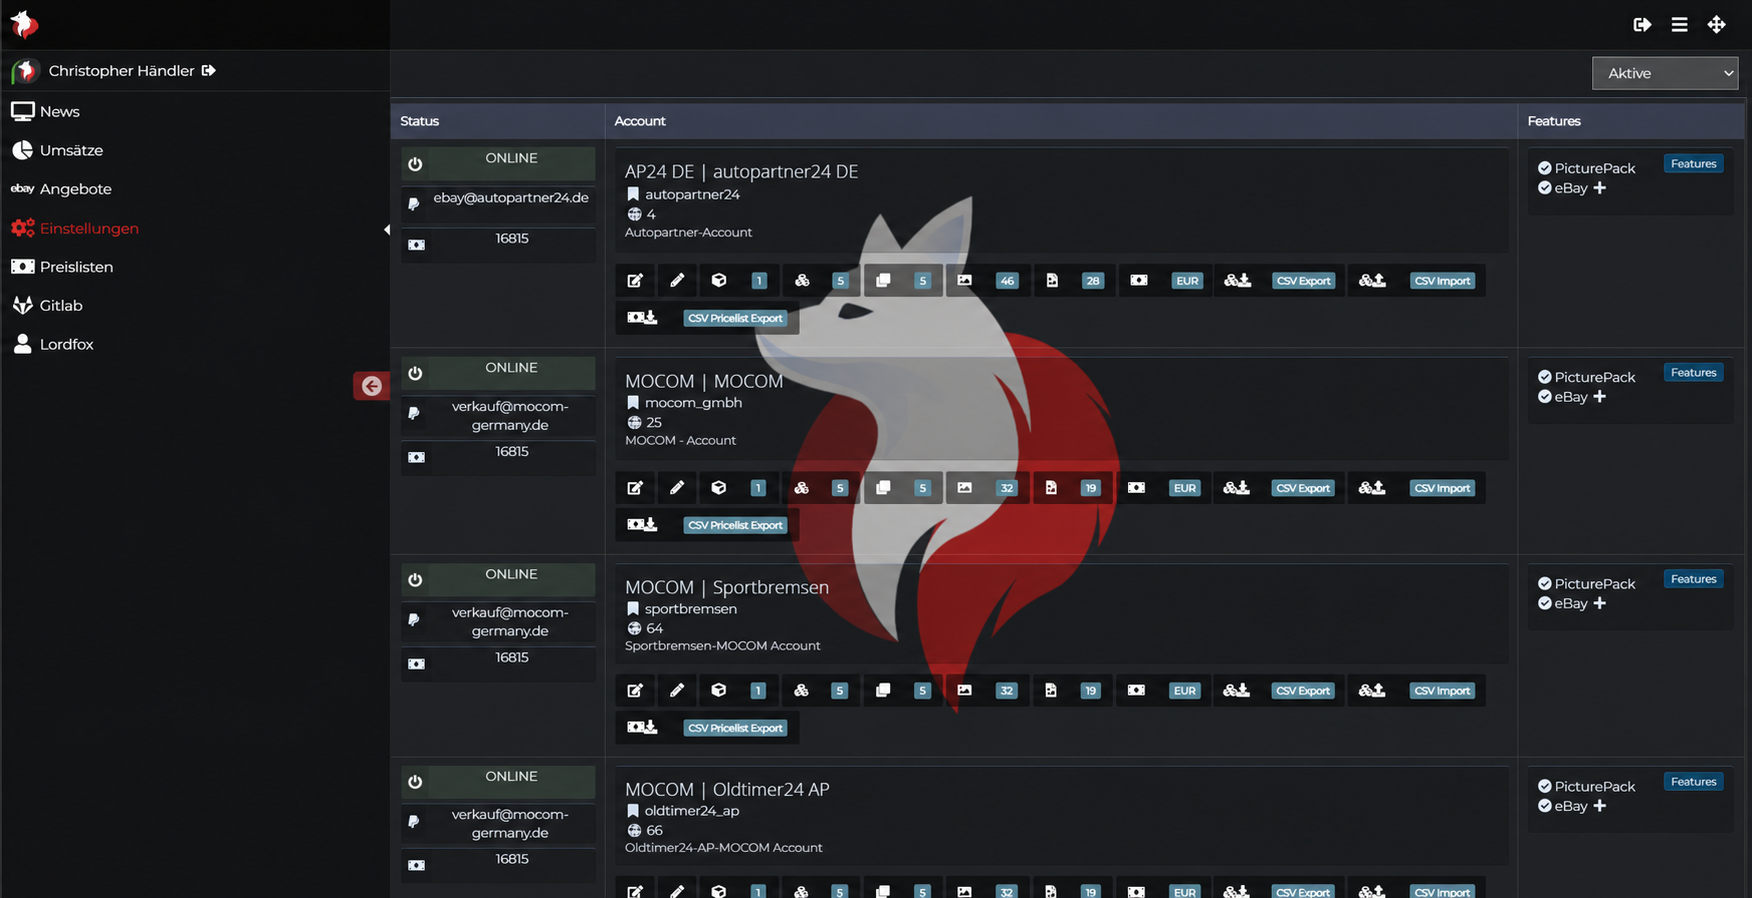Click the title "MOCOM | Oldtimer24 AP"

coord(727,789)
